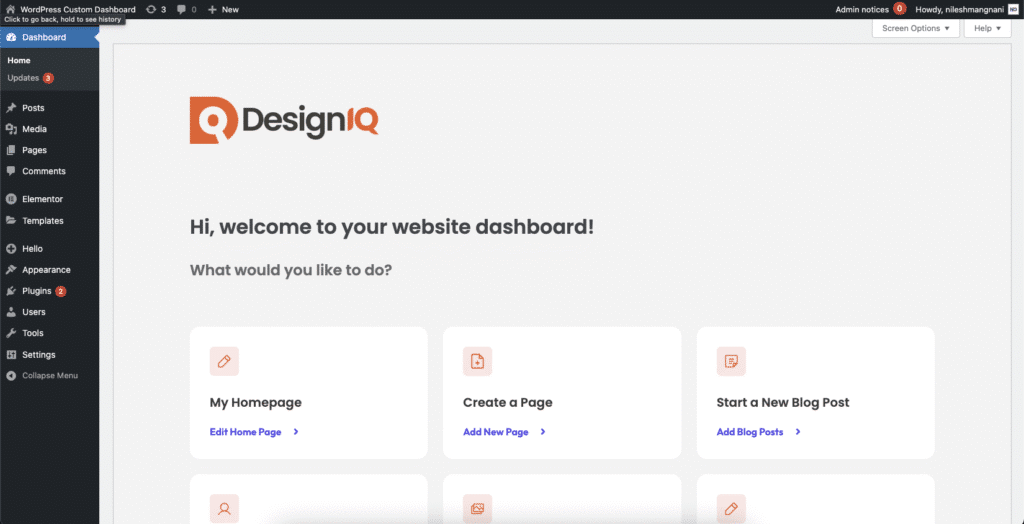Click WordPress Custom Dashboard site name

[x=78, y=10]
